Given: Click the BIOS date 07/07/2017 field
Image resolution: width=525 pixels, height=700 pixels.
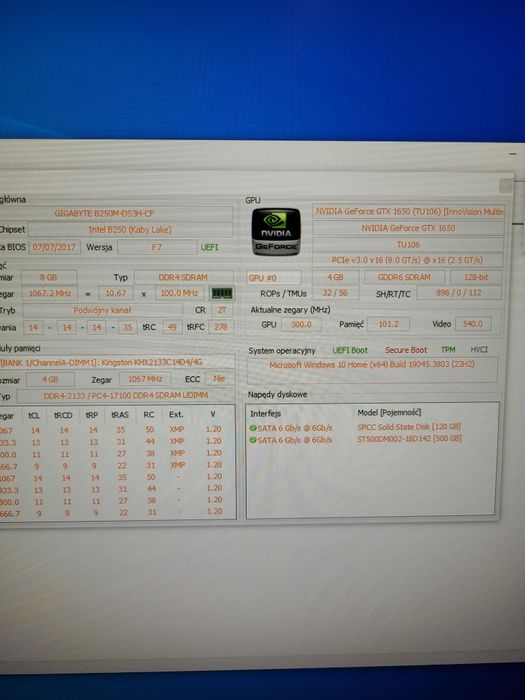Looking at the screenshot, I should pos(54,247).
